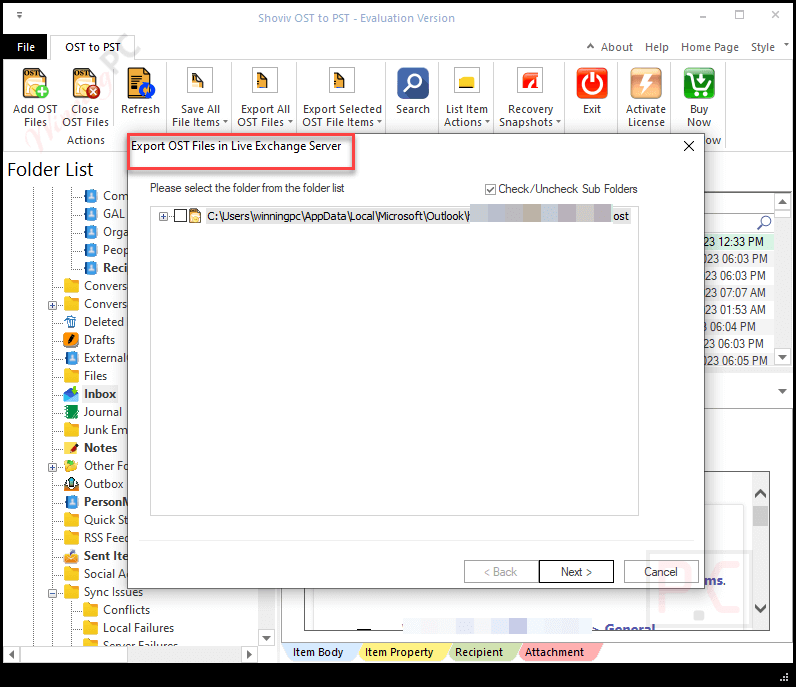Open the Attachment tab
Viewport: 797px width, 688px height.
click(555, 652)
